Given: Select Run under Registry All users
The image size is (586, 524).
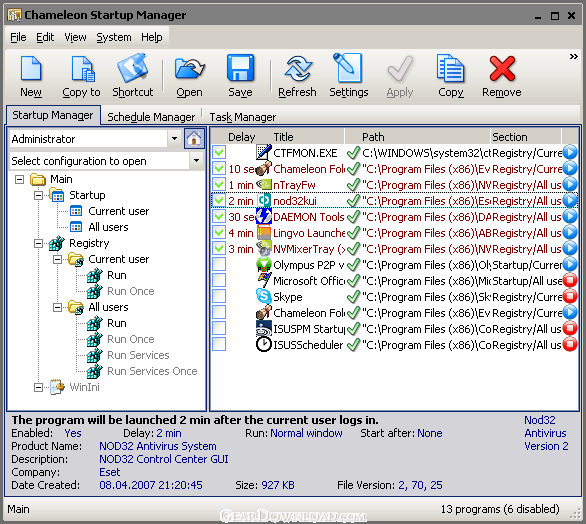Looking at the screenshot, I should 117,323.
